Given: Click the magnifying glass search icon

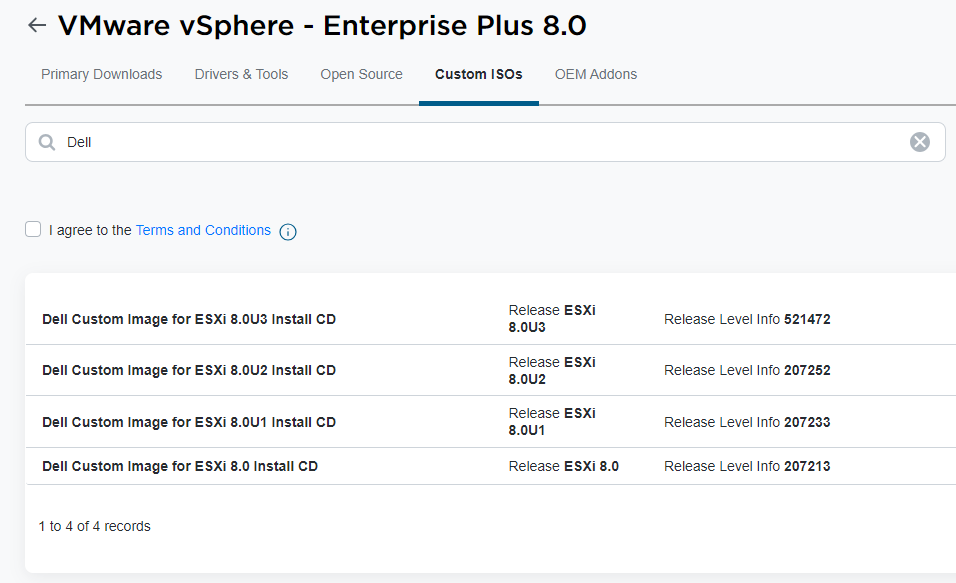Looking at the screenshot, I should (x=46, y=141).
